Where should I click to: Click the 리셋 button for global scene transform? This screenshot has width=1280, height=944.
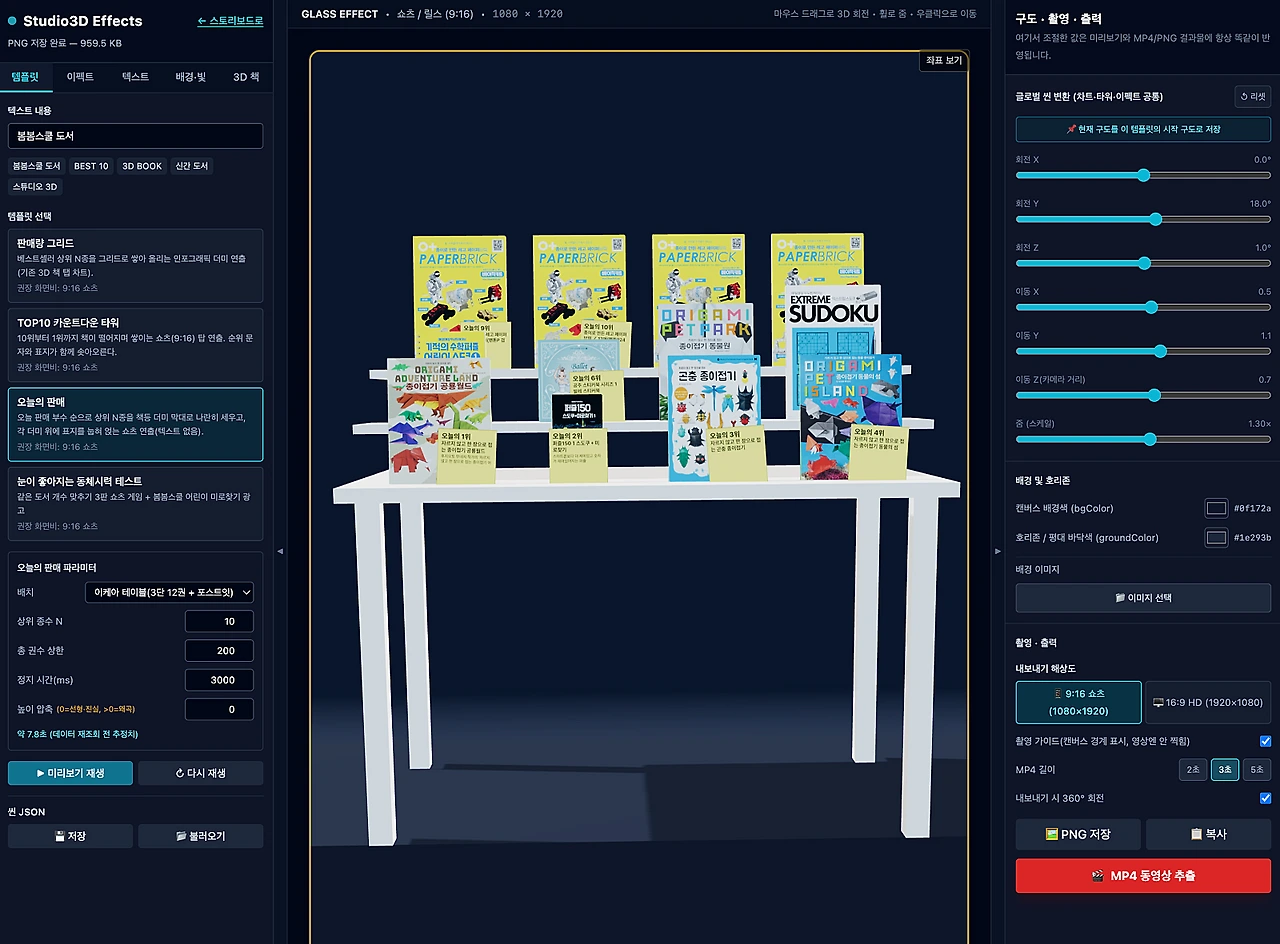coord(1253,97)
